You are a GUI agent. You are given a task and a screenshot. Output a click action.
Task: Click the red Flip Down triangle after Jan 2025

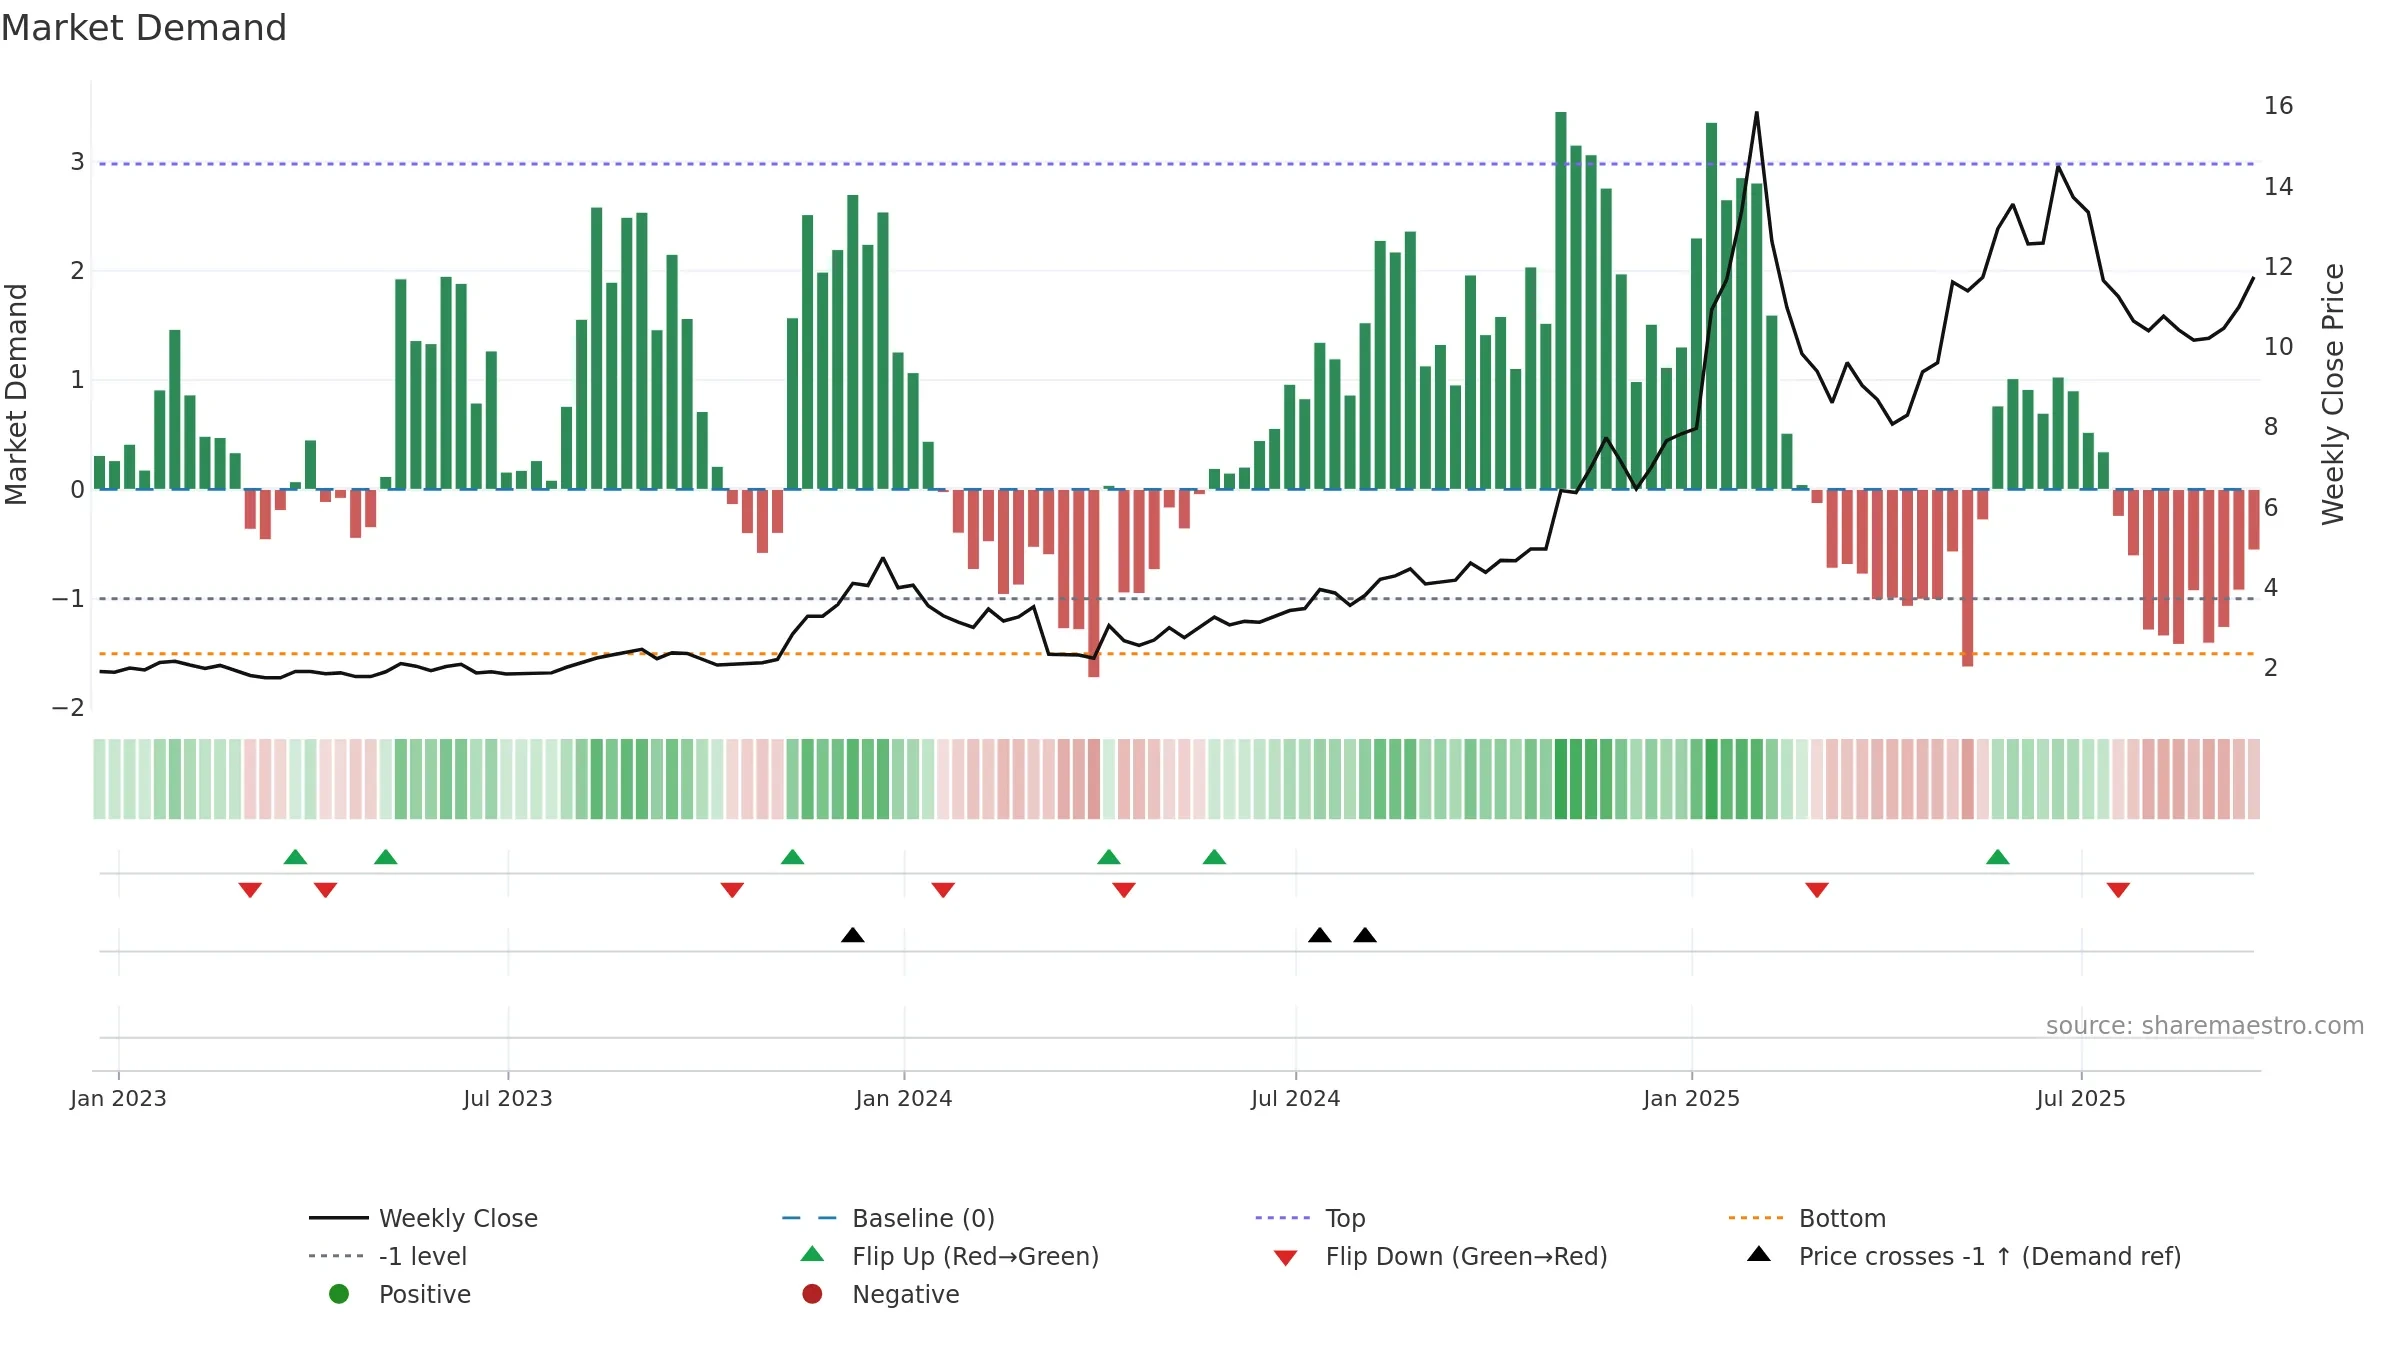[x=1817, y=890]
